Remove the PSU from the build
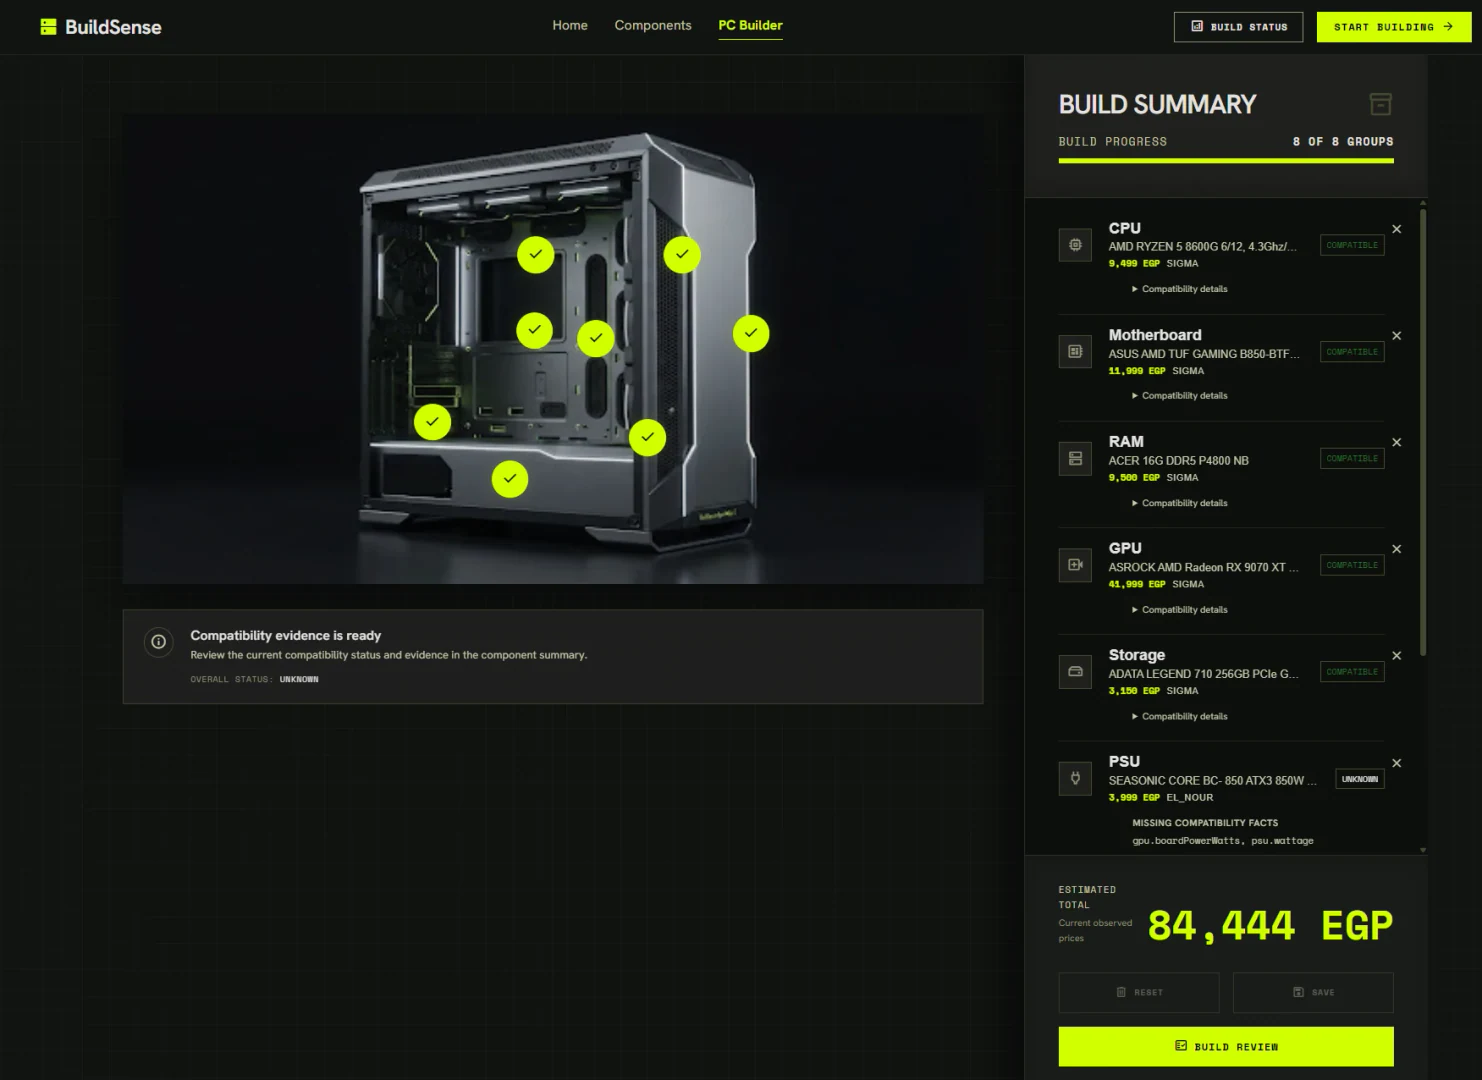Image resolution: width=1482 pixels, height=1080 pixels. [x=1397, y=763]
